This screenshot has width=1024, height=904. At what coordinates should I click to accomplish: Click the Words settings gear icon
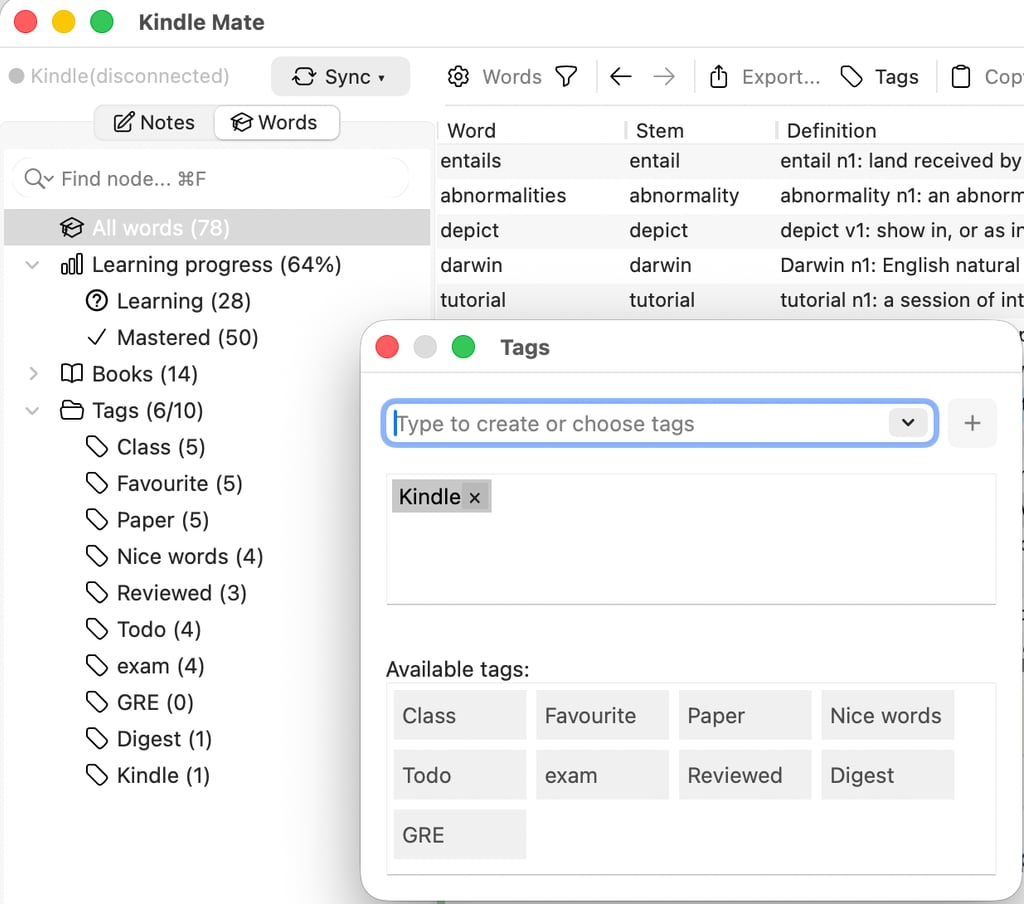coord(459,77)
